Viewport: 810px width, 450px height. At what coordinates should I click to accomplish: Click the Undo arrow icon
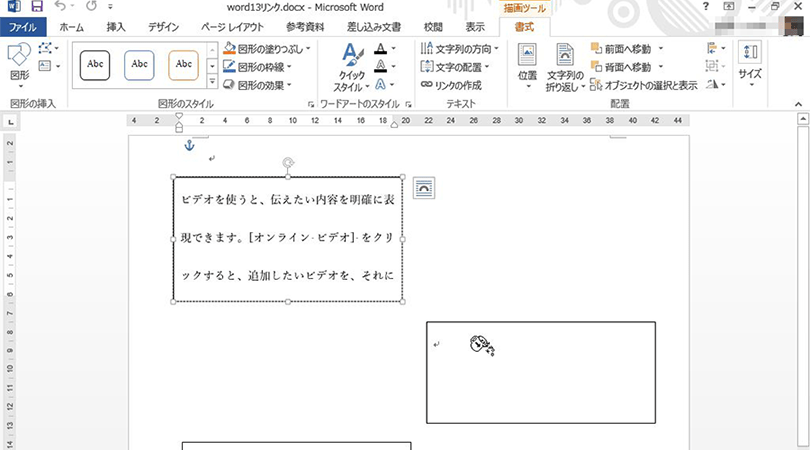tap(60, 7)
